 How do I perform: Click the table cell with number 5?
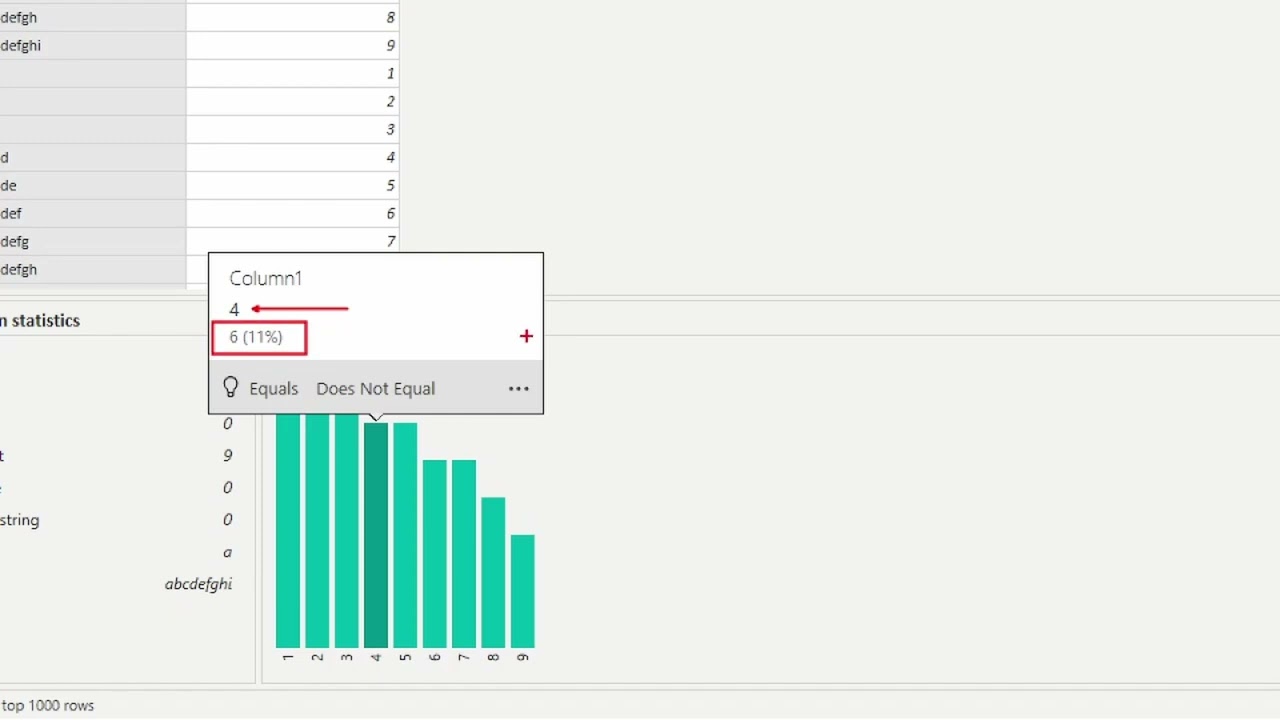click(293, 185)
